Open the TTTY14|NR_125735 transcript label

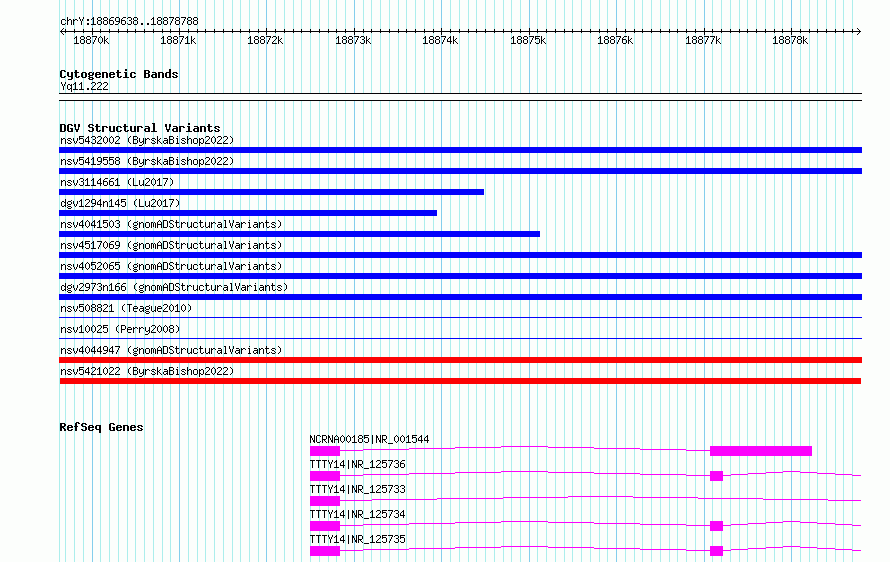[x=358, y=539]
